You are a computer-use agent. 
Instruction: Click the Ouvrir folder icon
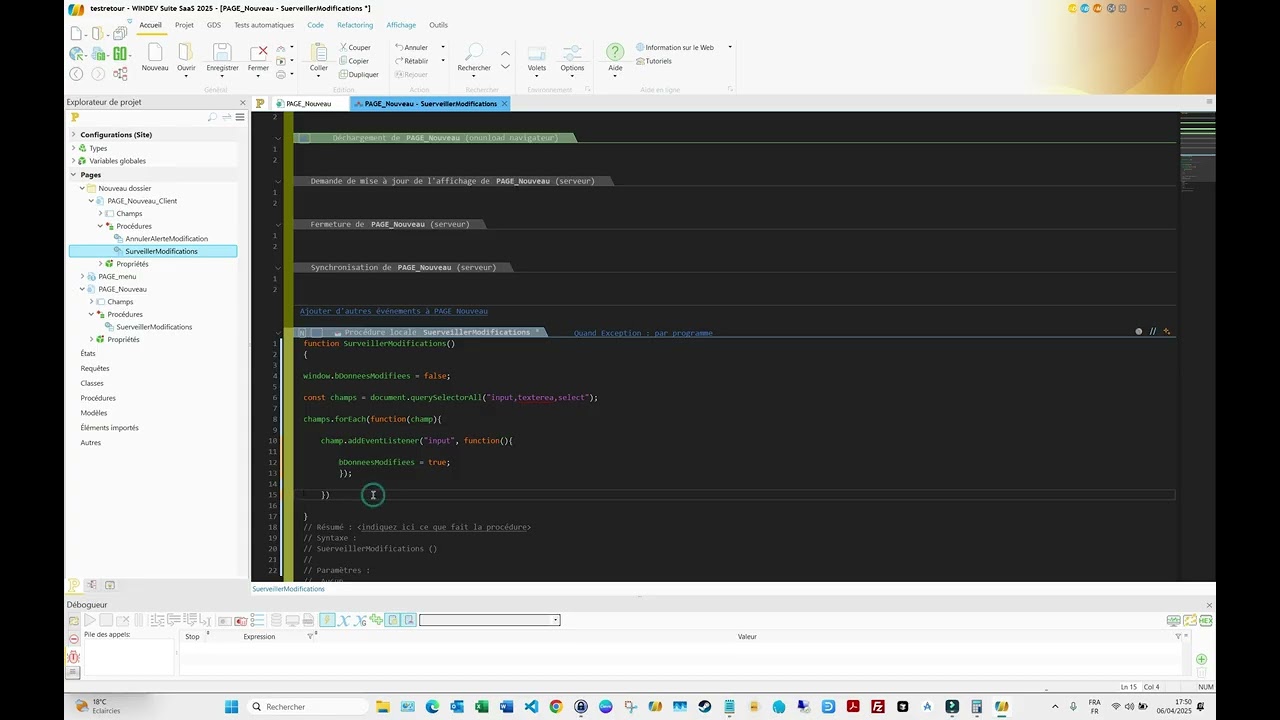click(186, 52)
